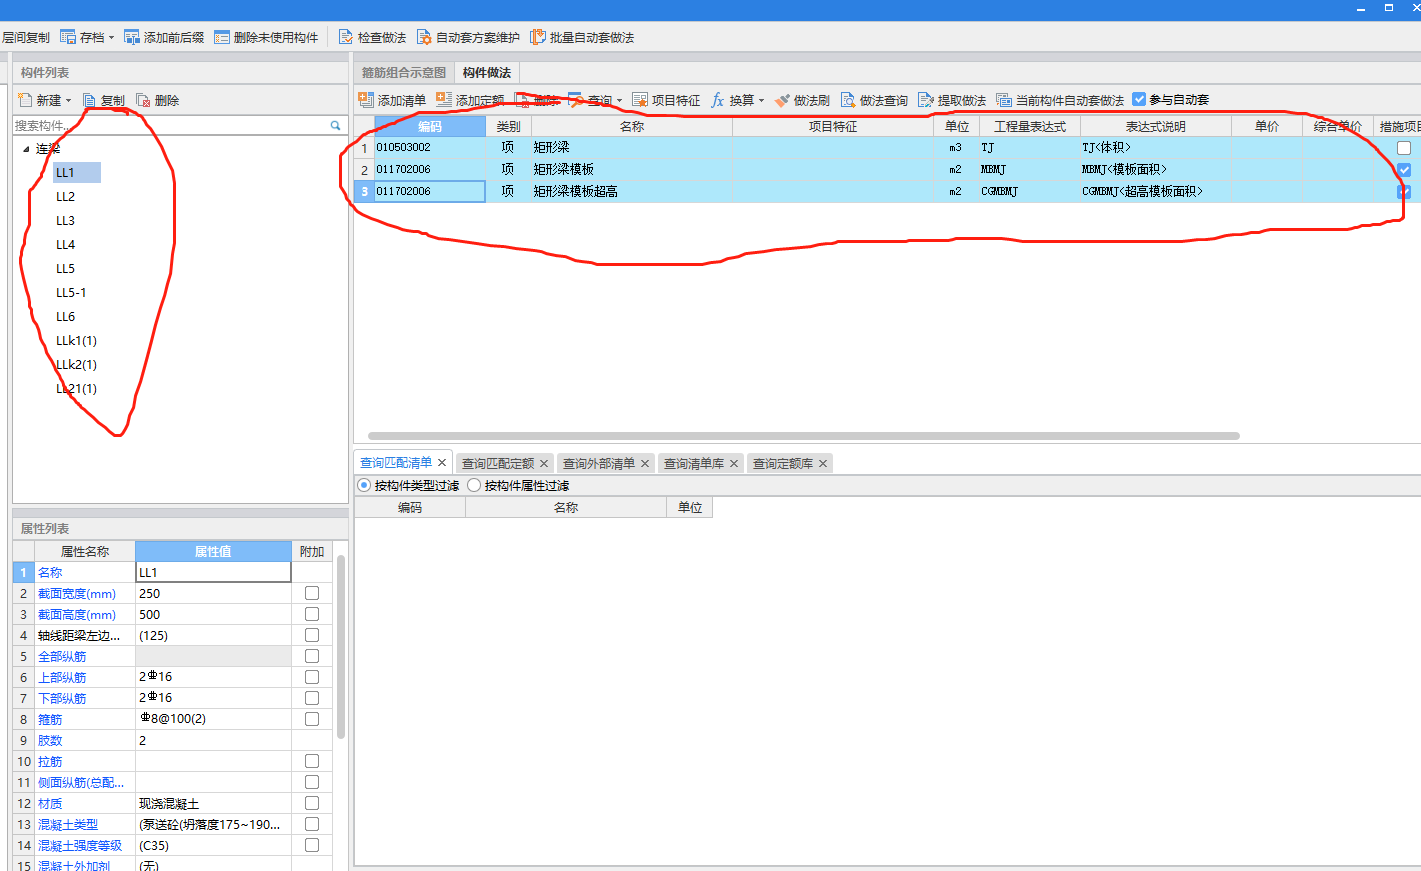Check 附加 box for 材质 row
The width and height of the screenshot is (1421, 871).
click(312, 803)
